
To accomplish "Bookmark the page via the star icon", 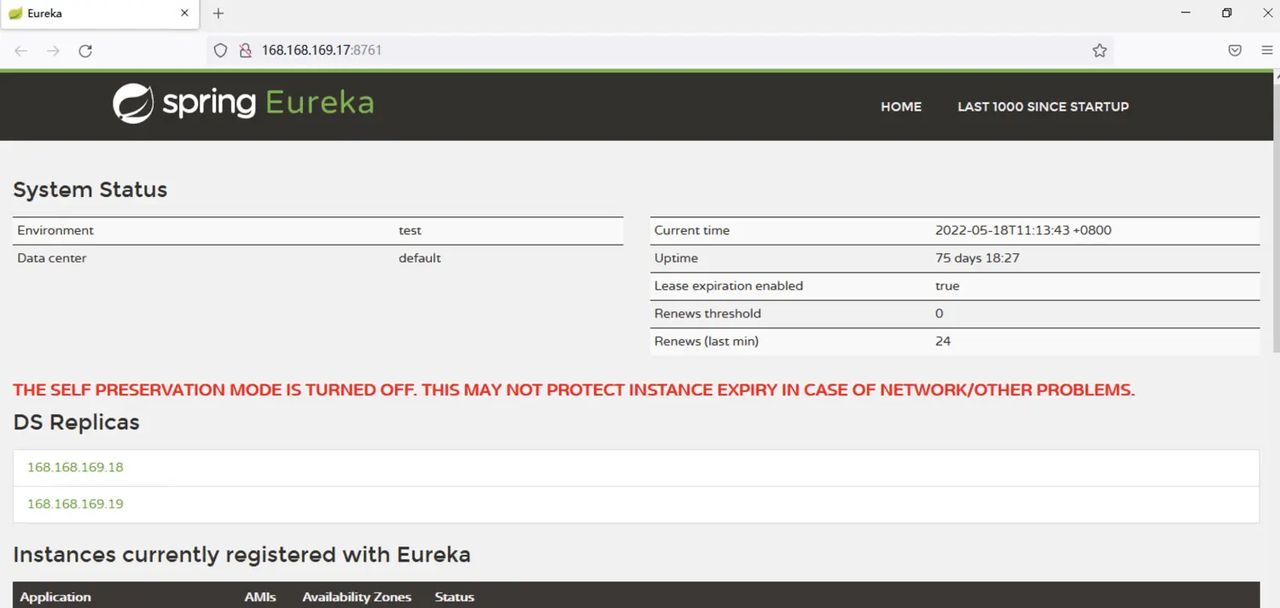I will pyautogui.click(x=1099, y=50).
